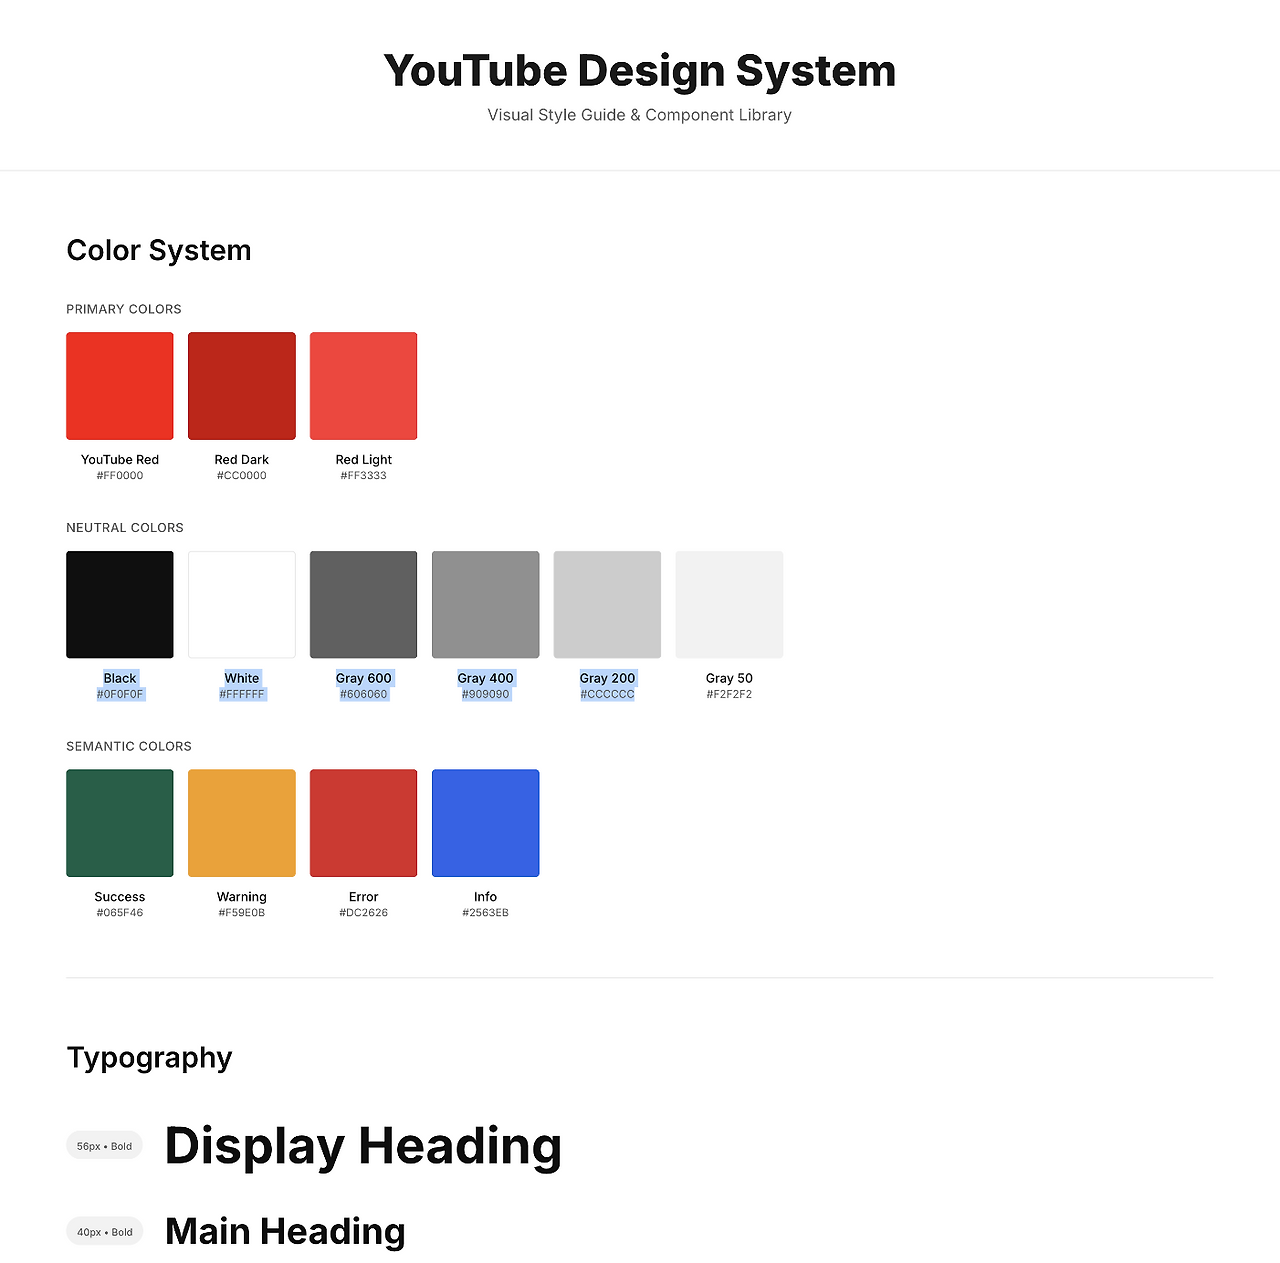The height and width of the screenshot is (1263, 1280).
Task: Click the #FF0000 hex code
Action: point(120,476)
